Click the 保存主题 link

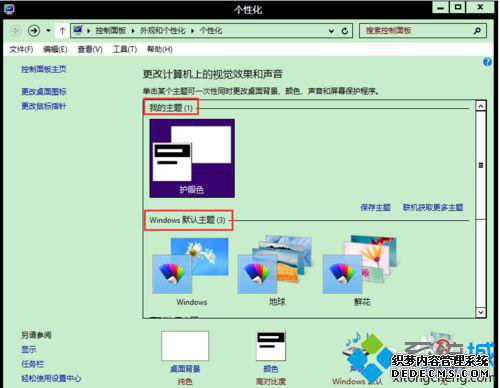click(375, 207)
